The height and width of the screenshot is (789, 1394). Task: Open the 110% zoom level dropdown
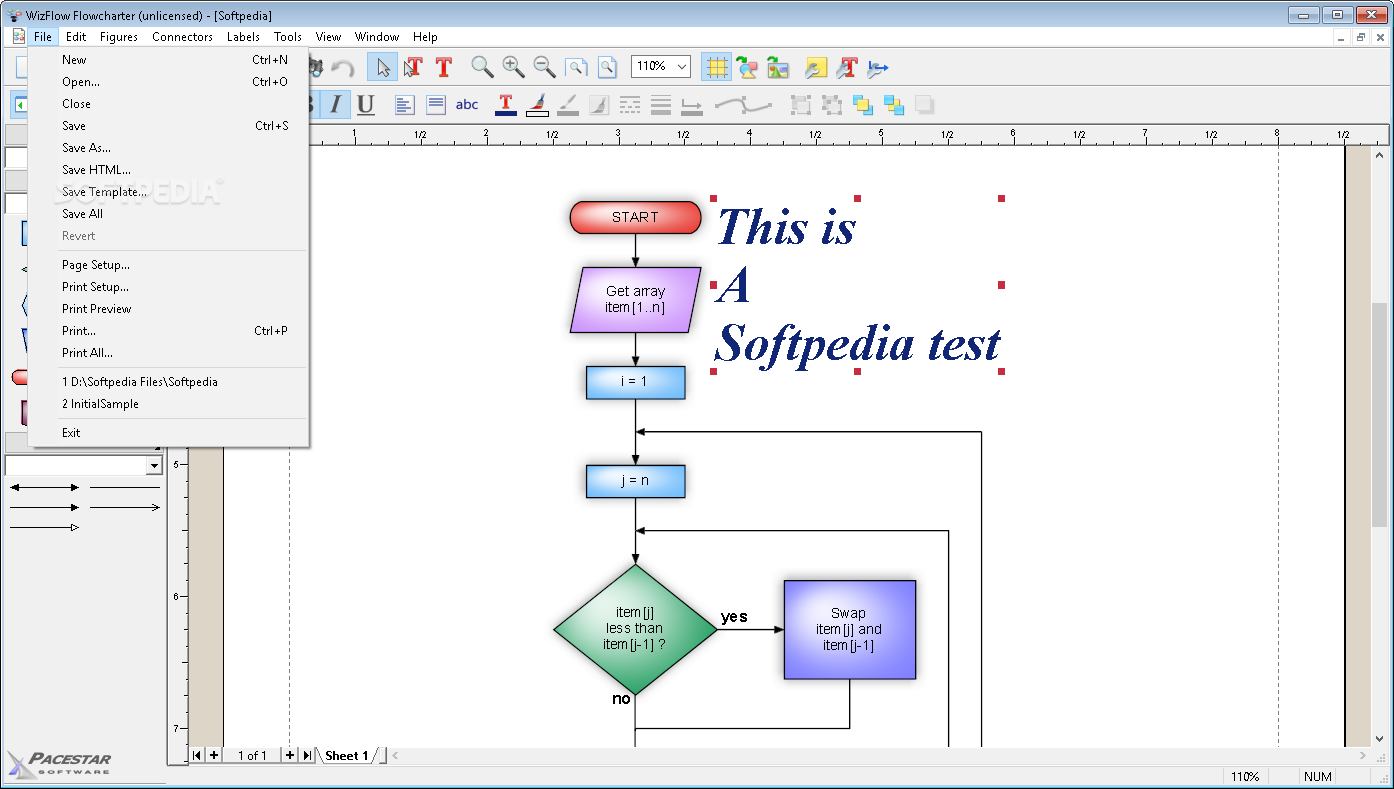pyautogui.click(x=682, y=66)
